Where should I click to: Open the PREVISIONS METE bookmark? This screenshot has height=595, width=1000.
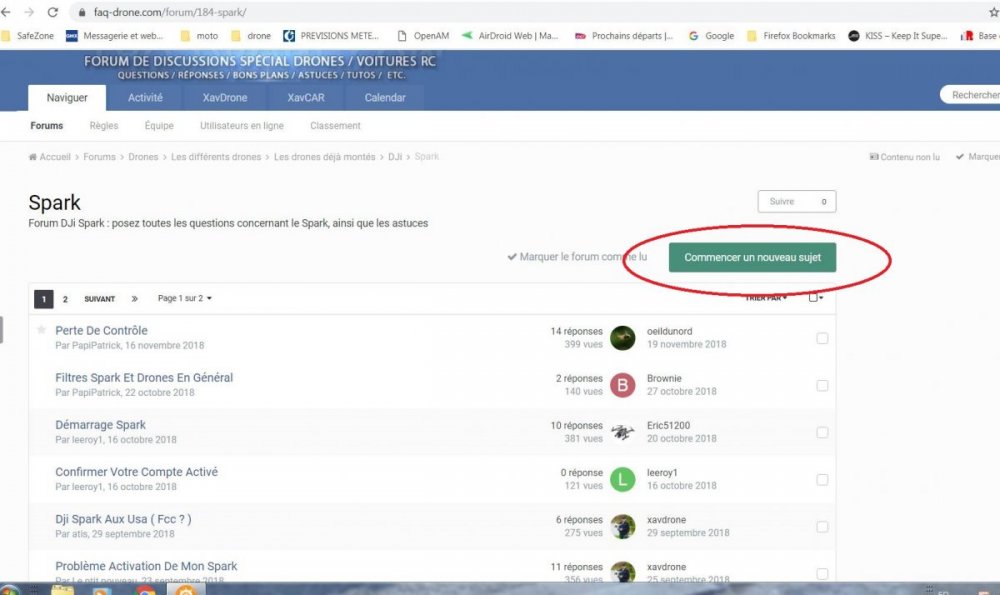click(332, 36)
